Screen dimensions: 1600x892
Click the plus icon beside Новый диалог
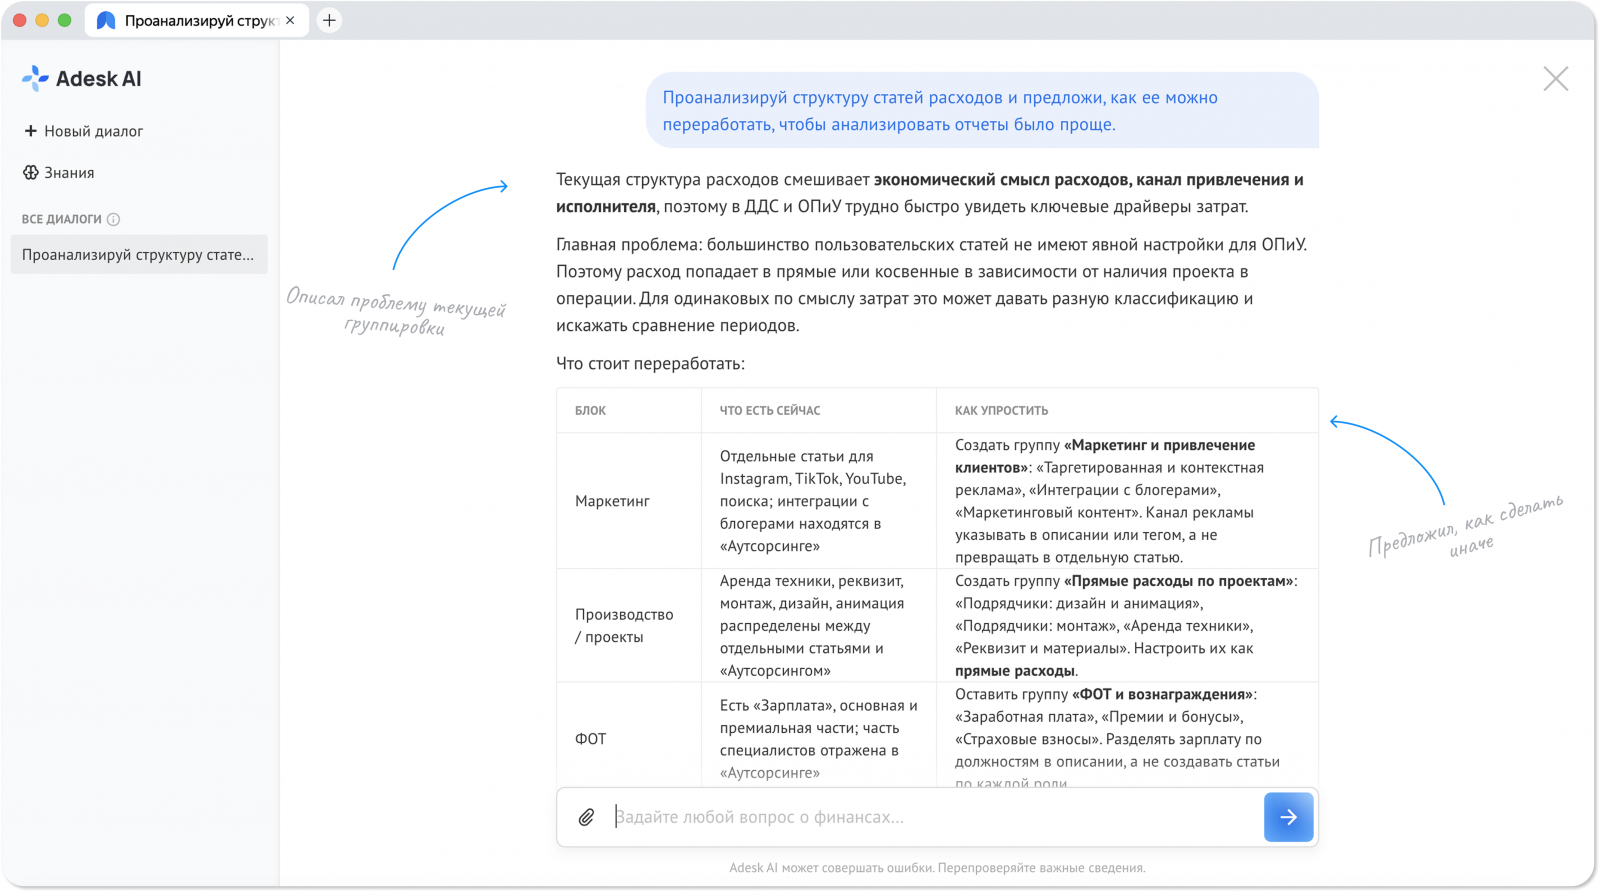[x=31, y=131]
